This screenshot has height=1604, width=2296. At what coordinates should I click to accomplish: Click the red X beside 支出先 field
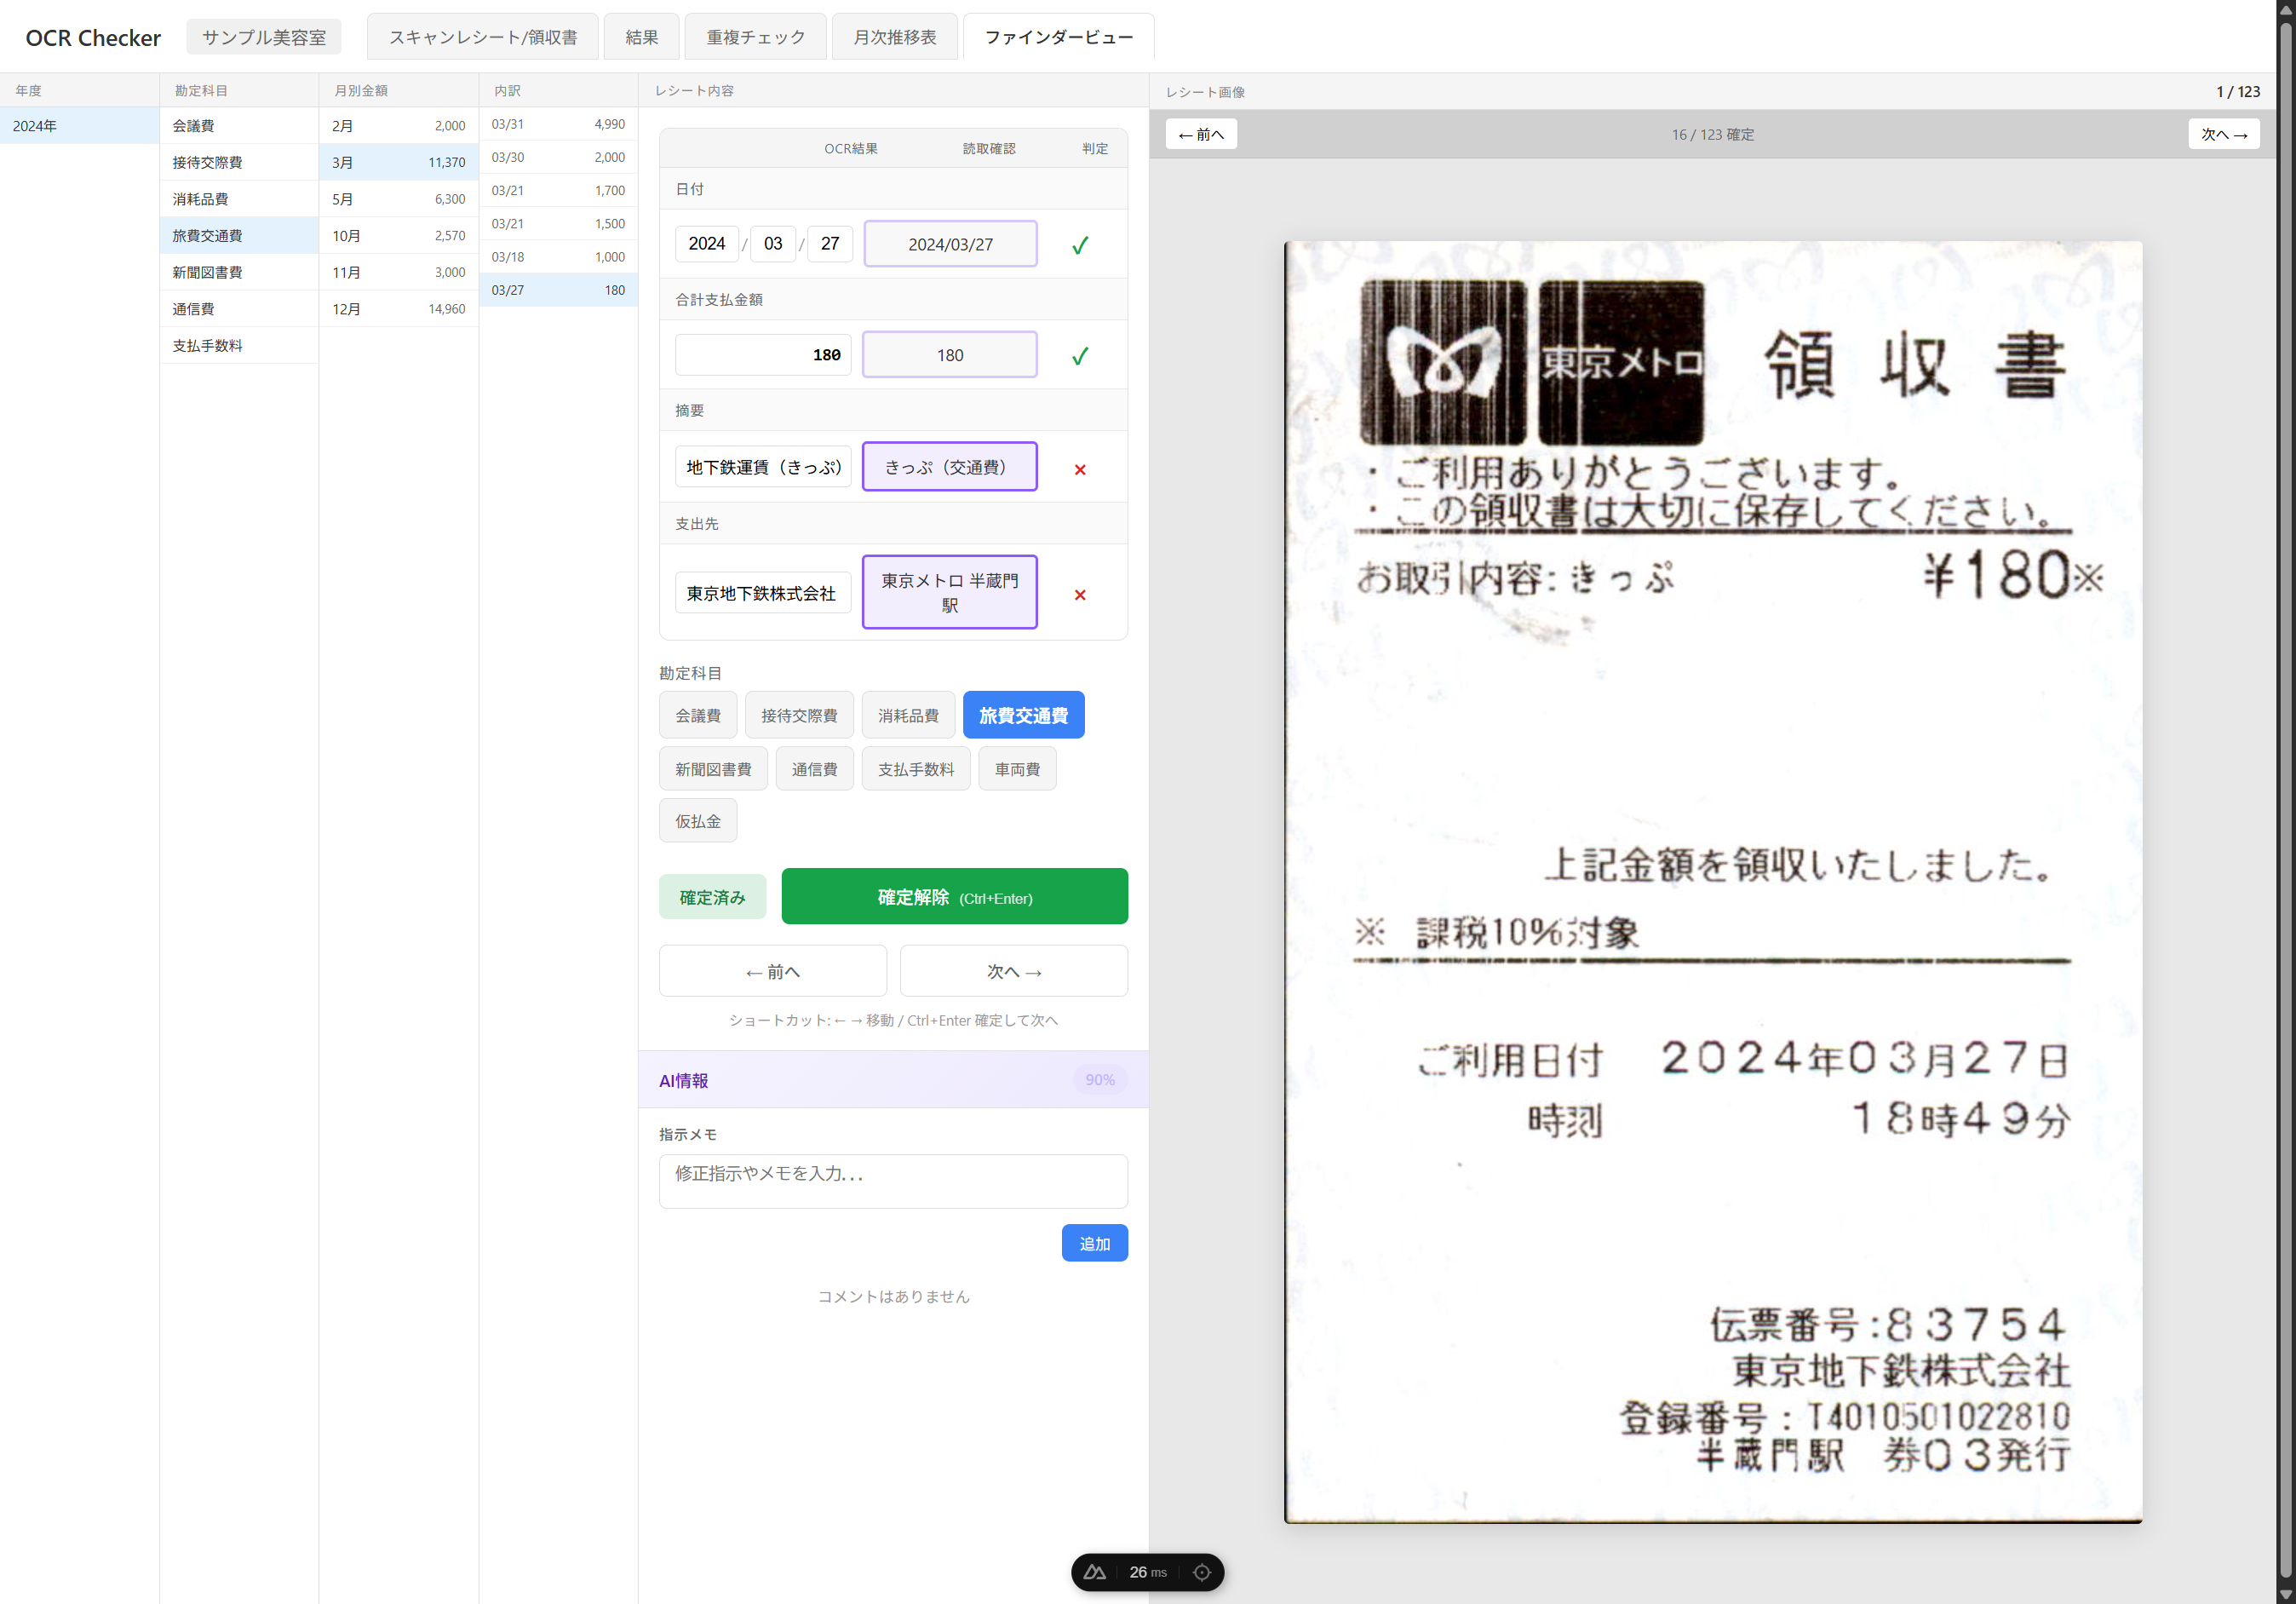click(x=1079, y=595)
